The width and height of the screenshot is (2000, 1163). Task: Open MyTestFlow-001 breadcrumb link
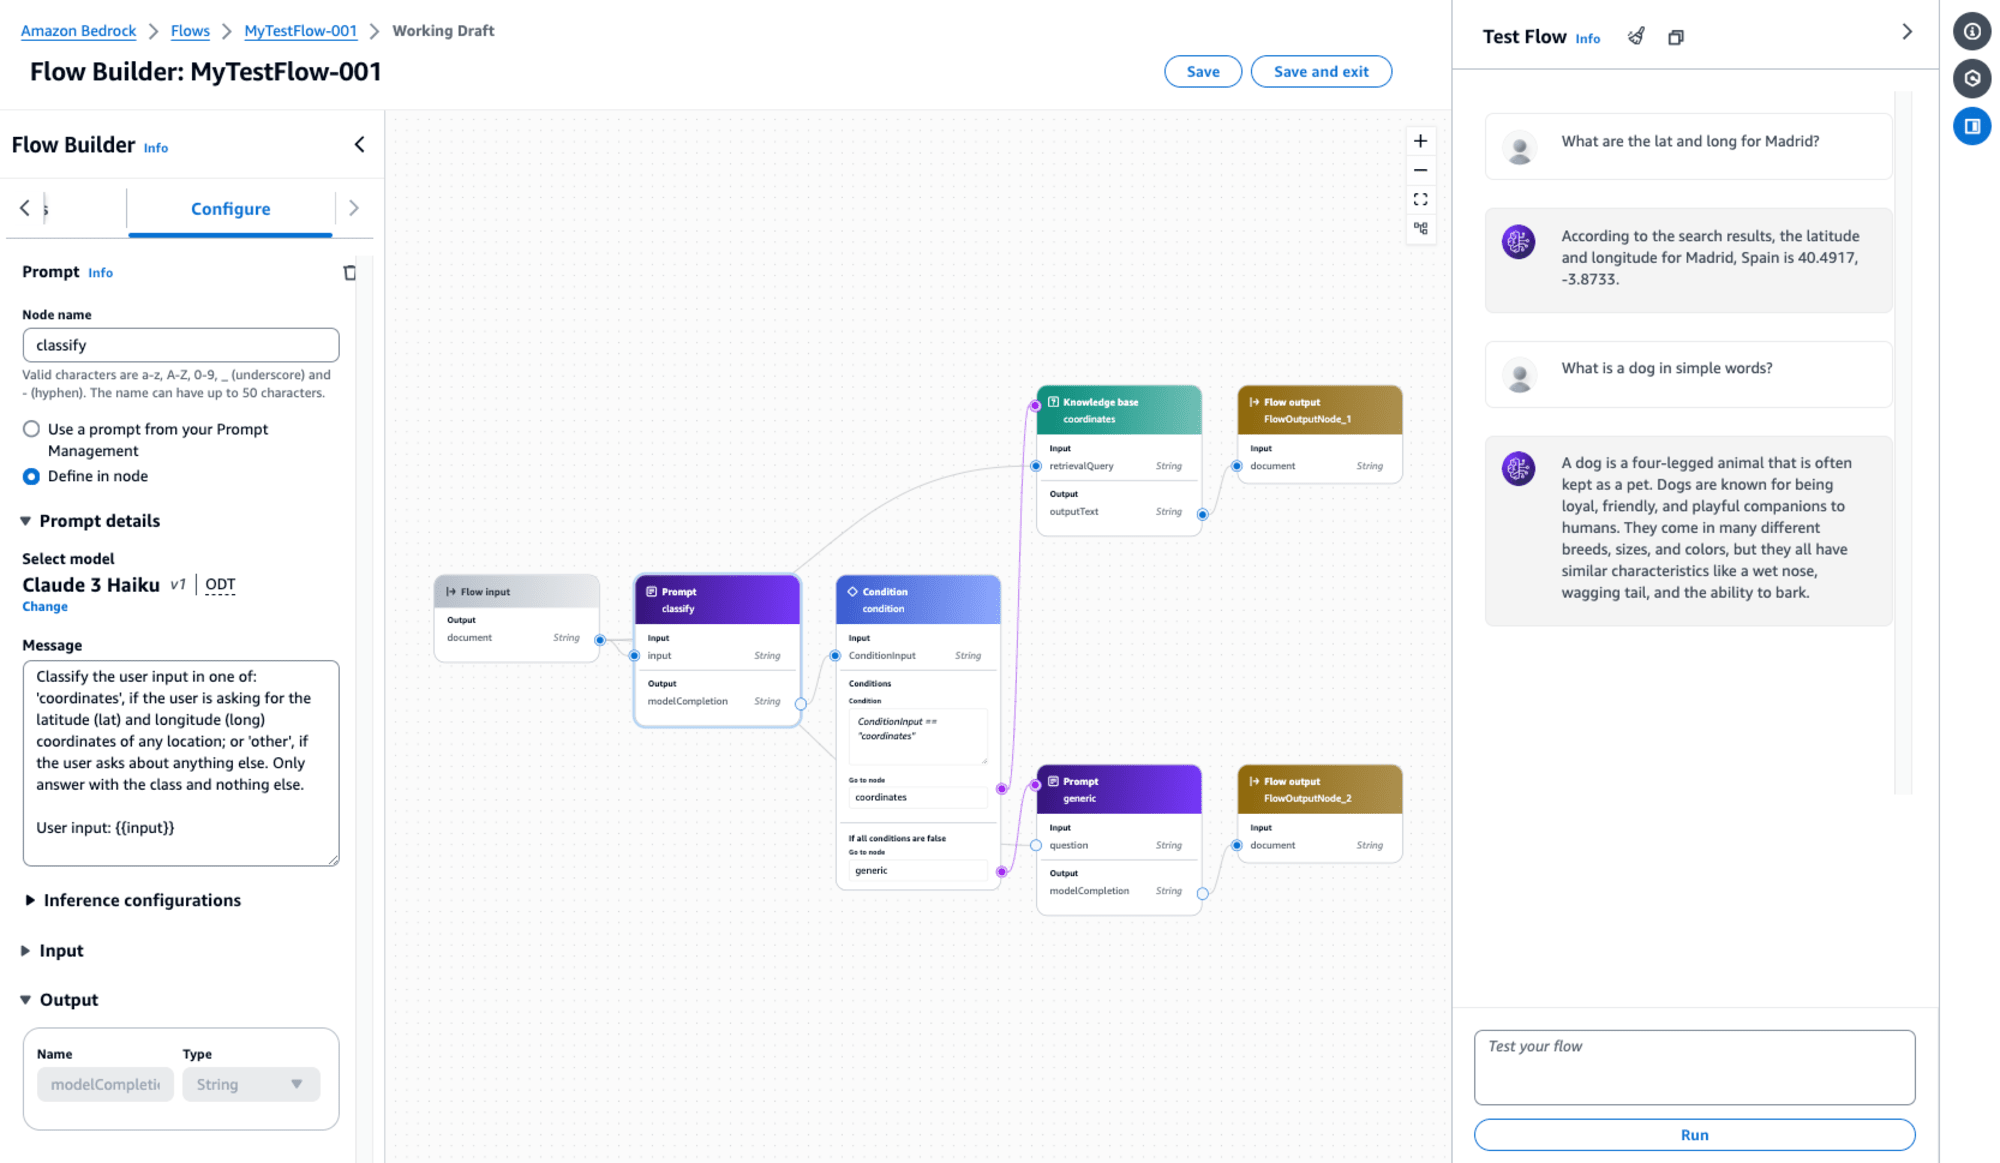point(300,31)
